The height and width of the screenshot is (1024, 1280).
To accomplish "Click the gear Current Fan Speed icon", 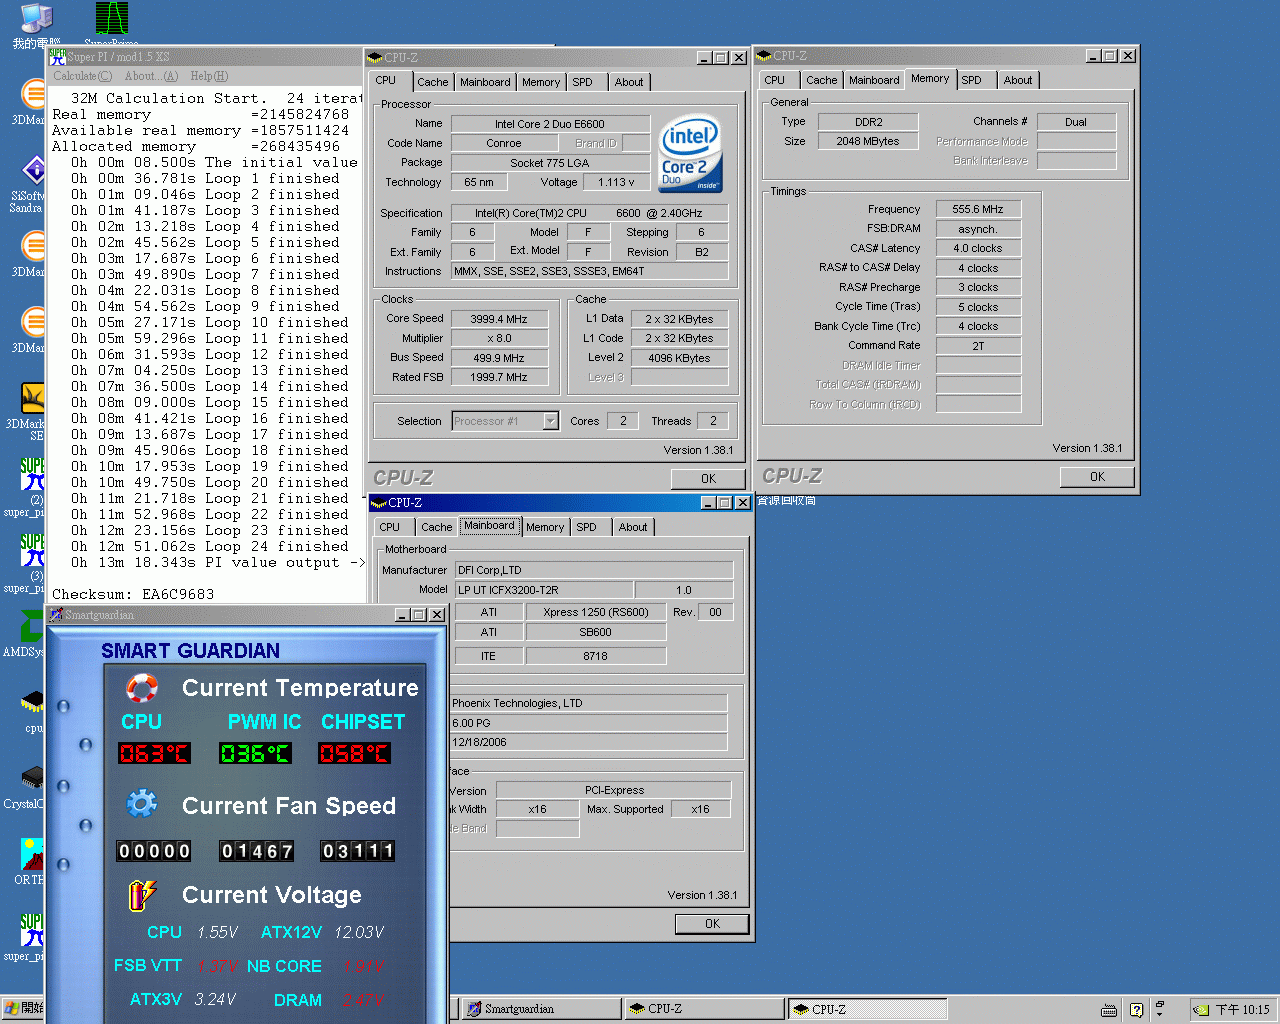I will coord(142,803).
